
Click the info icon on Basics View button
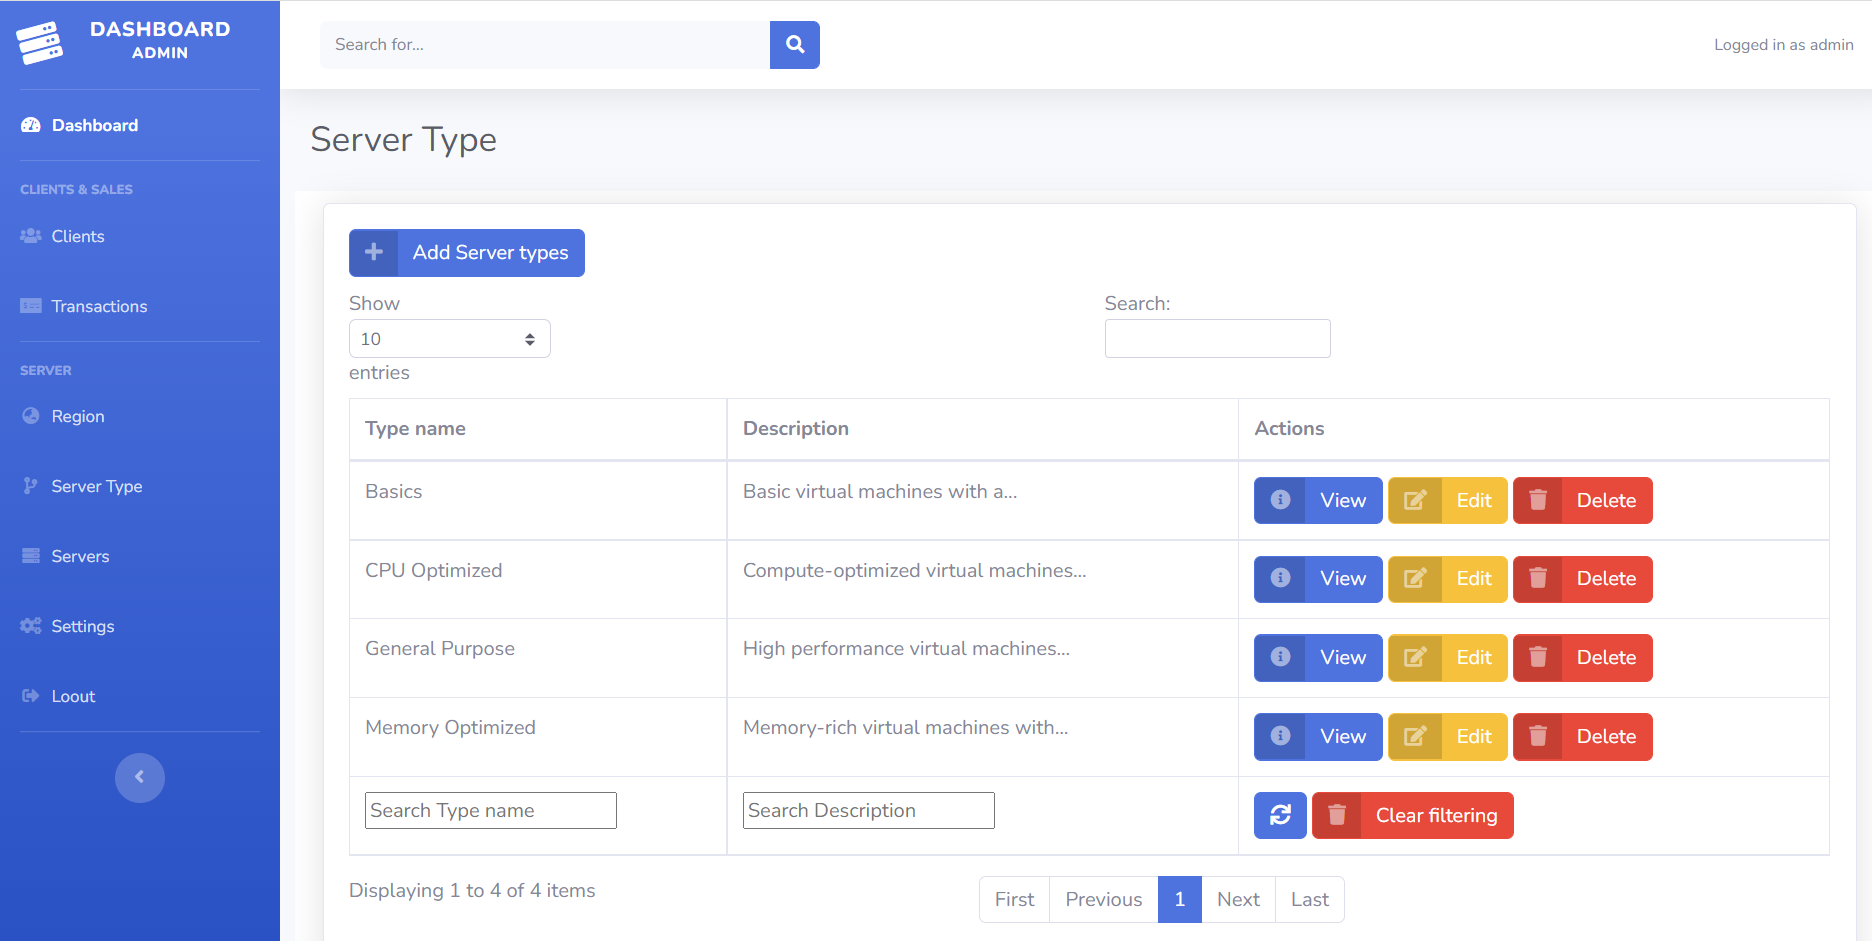pos(1280,500)
